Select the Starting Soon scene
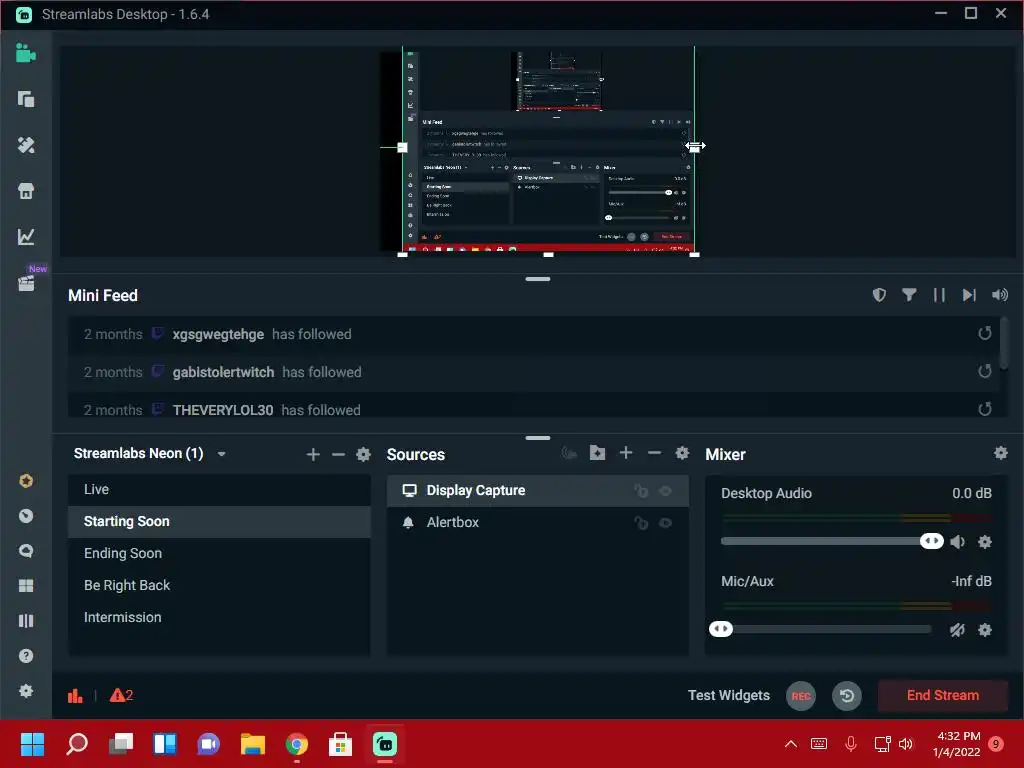The image size is (1024, 768). tap(219, 522)
